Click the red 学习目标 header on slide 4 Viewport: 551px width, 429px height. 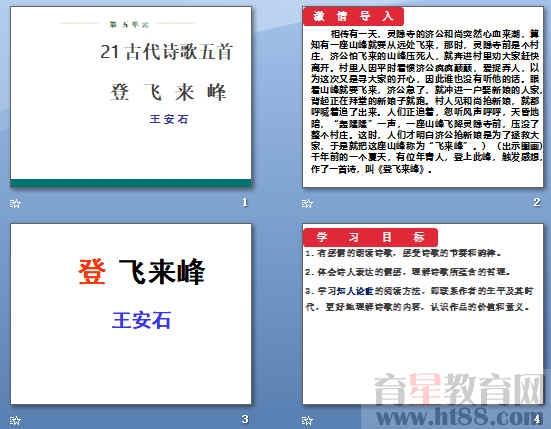tap(370, 237)
